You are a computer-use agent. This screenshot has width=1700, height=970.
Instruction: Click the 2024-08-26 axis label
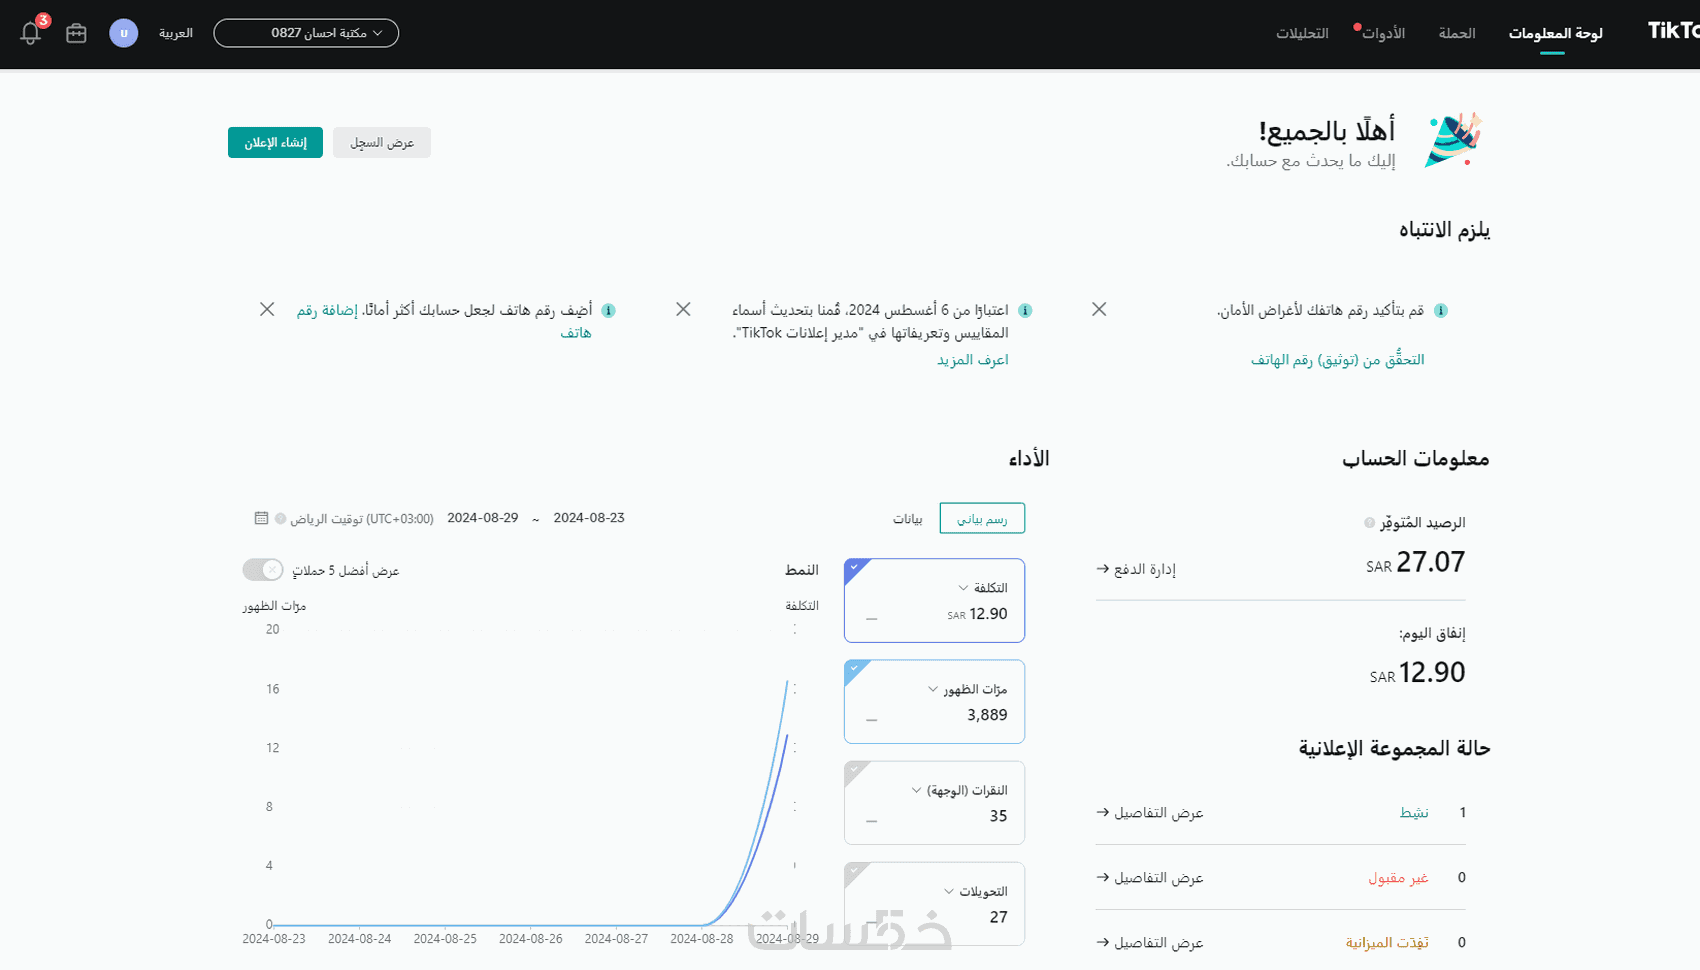point(531,939)
